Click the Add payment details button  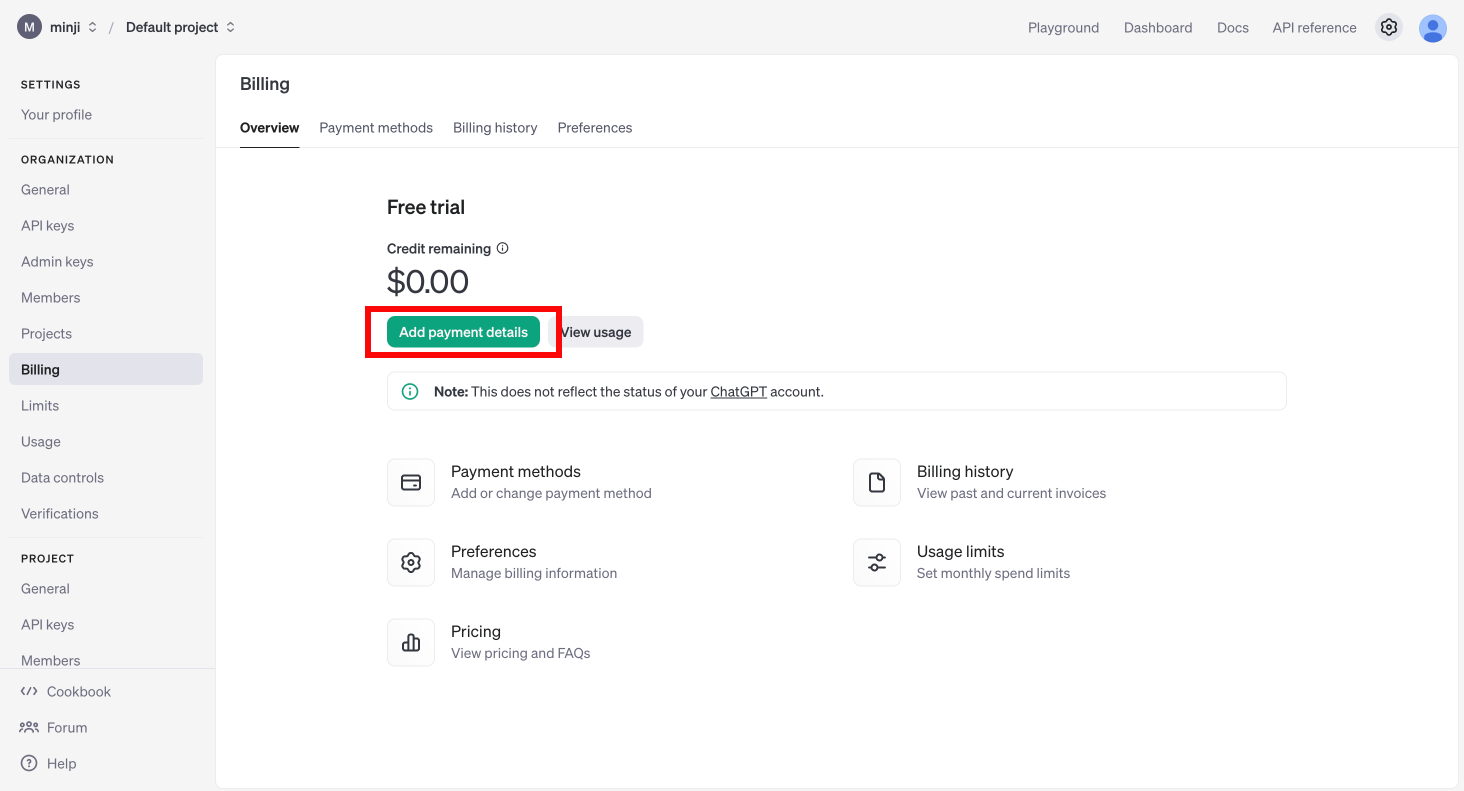click(x=463, y=332)
